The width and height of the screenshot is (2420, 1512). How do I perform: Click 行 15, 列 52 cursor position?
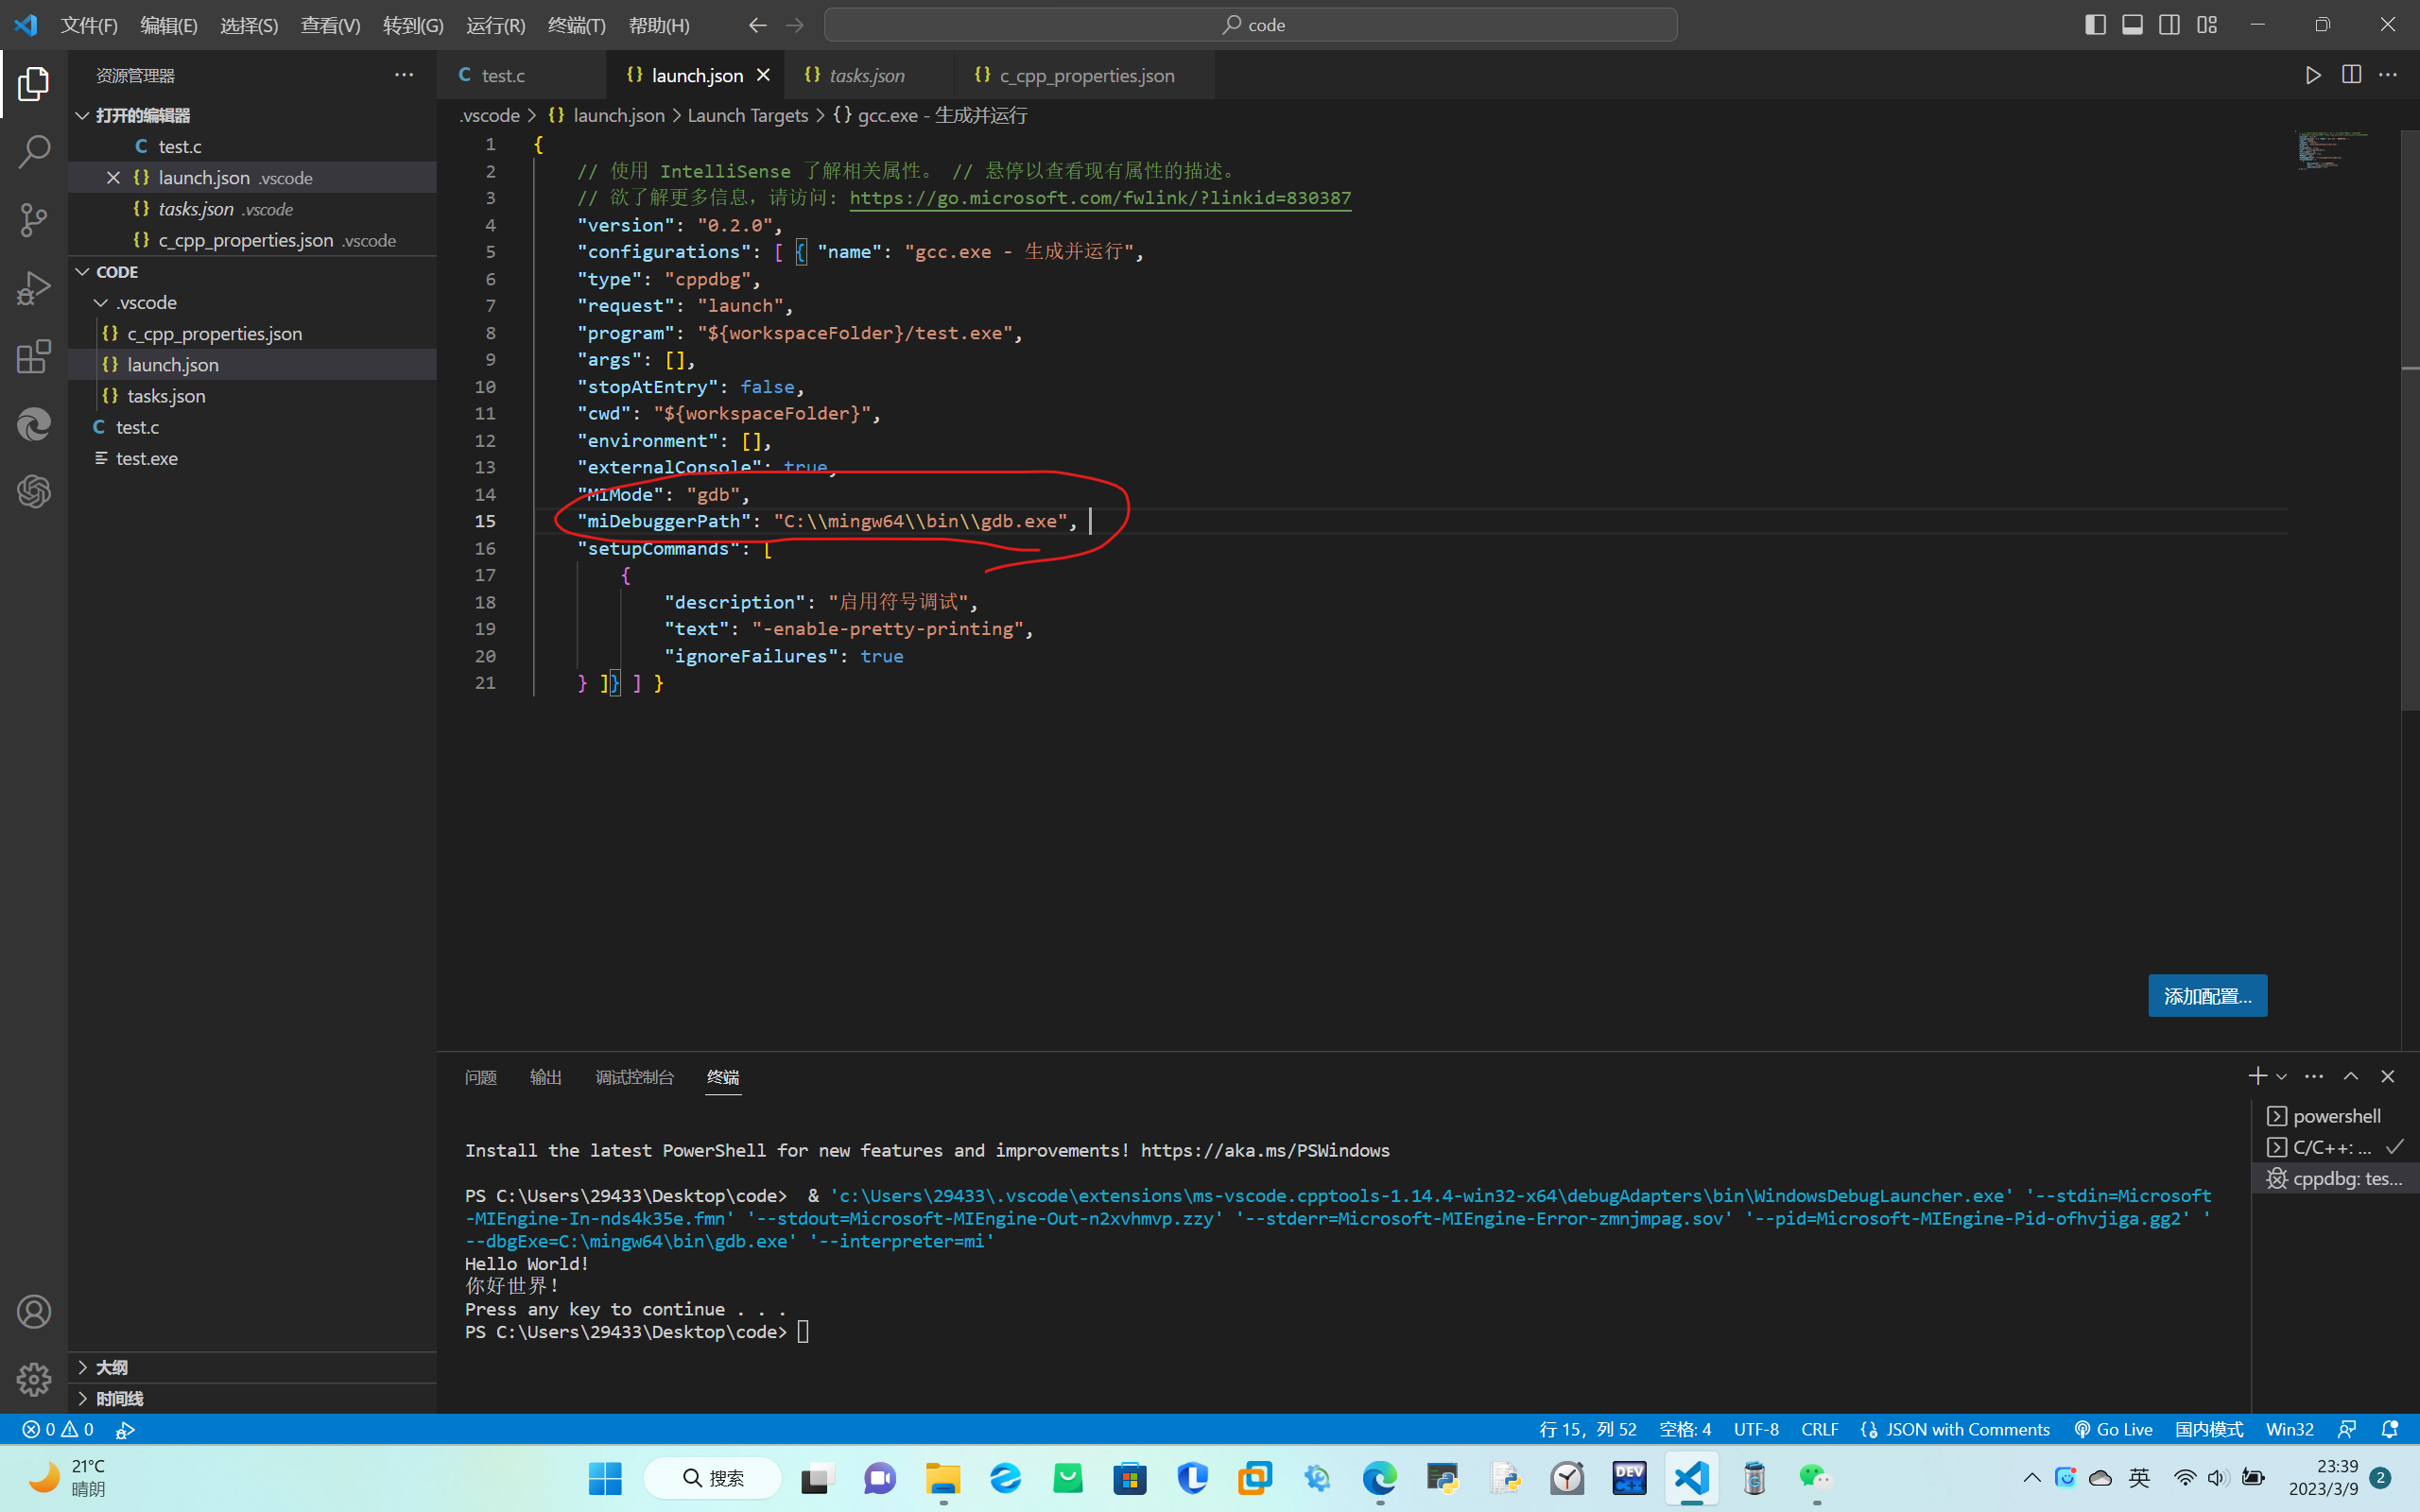coord(1588,1429)
